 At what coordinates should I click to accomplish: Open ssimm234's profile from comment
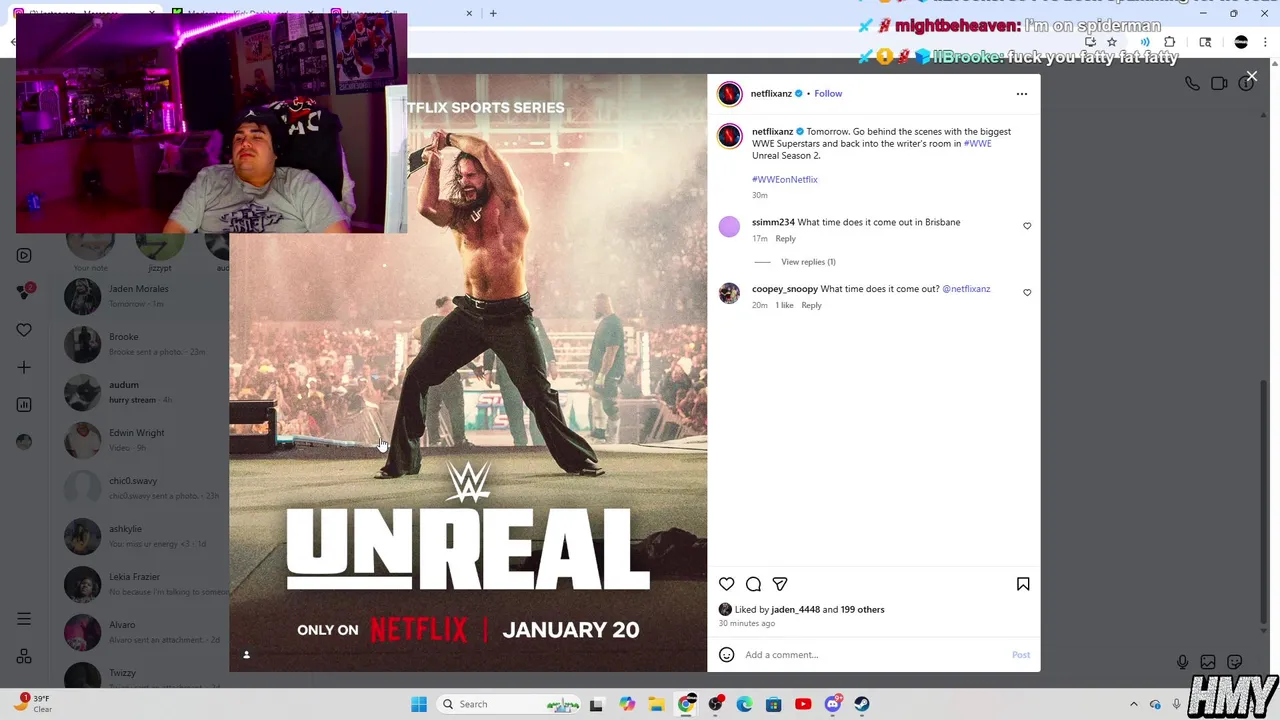pyautogui.click(x=773, y=222)
